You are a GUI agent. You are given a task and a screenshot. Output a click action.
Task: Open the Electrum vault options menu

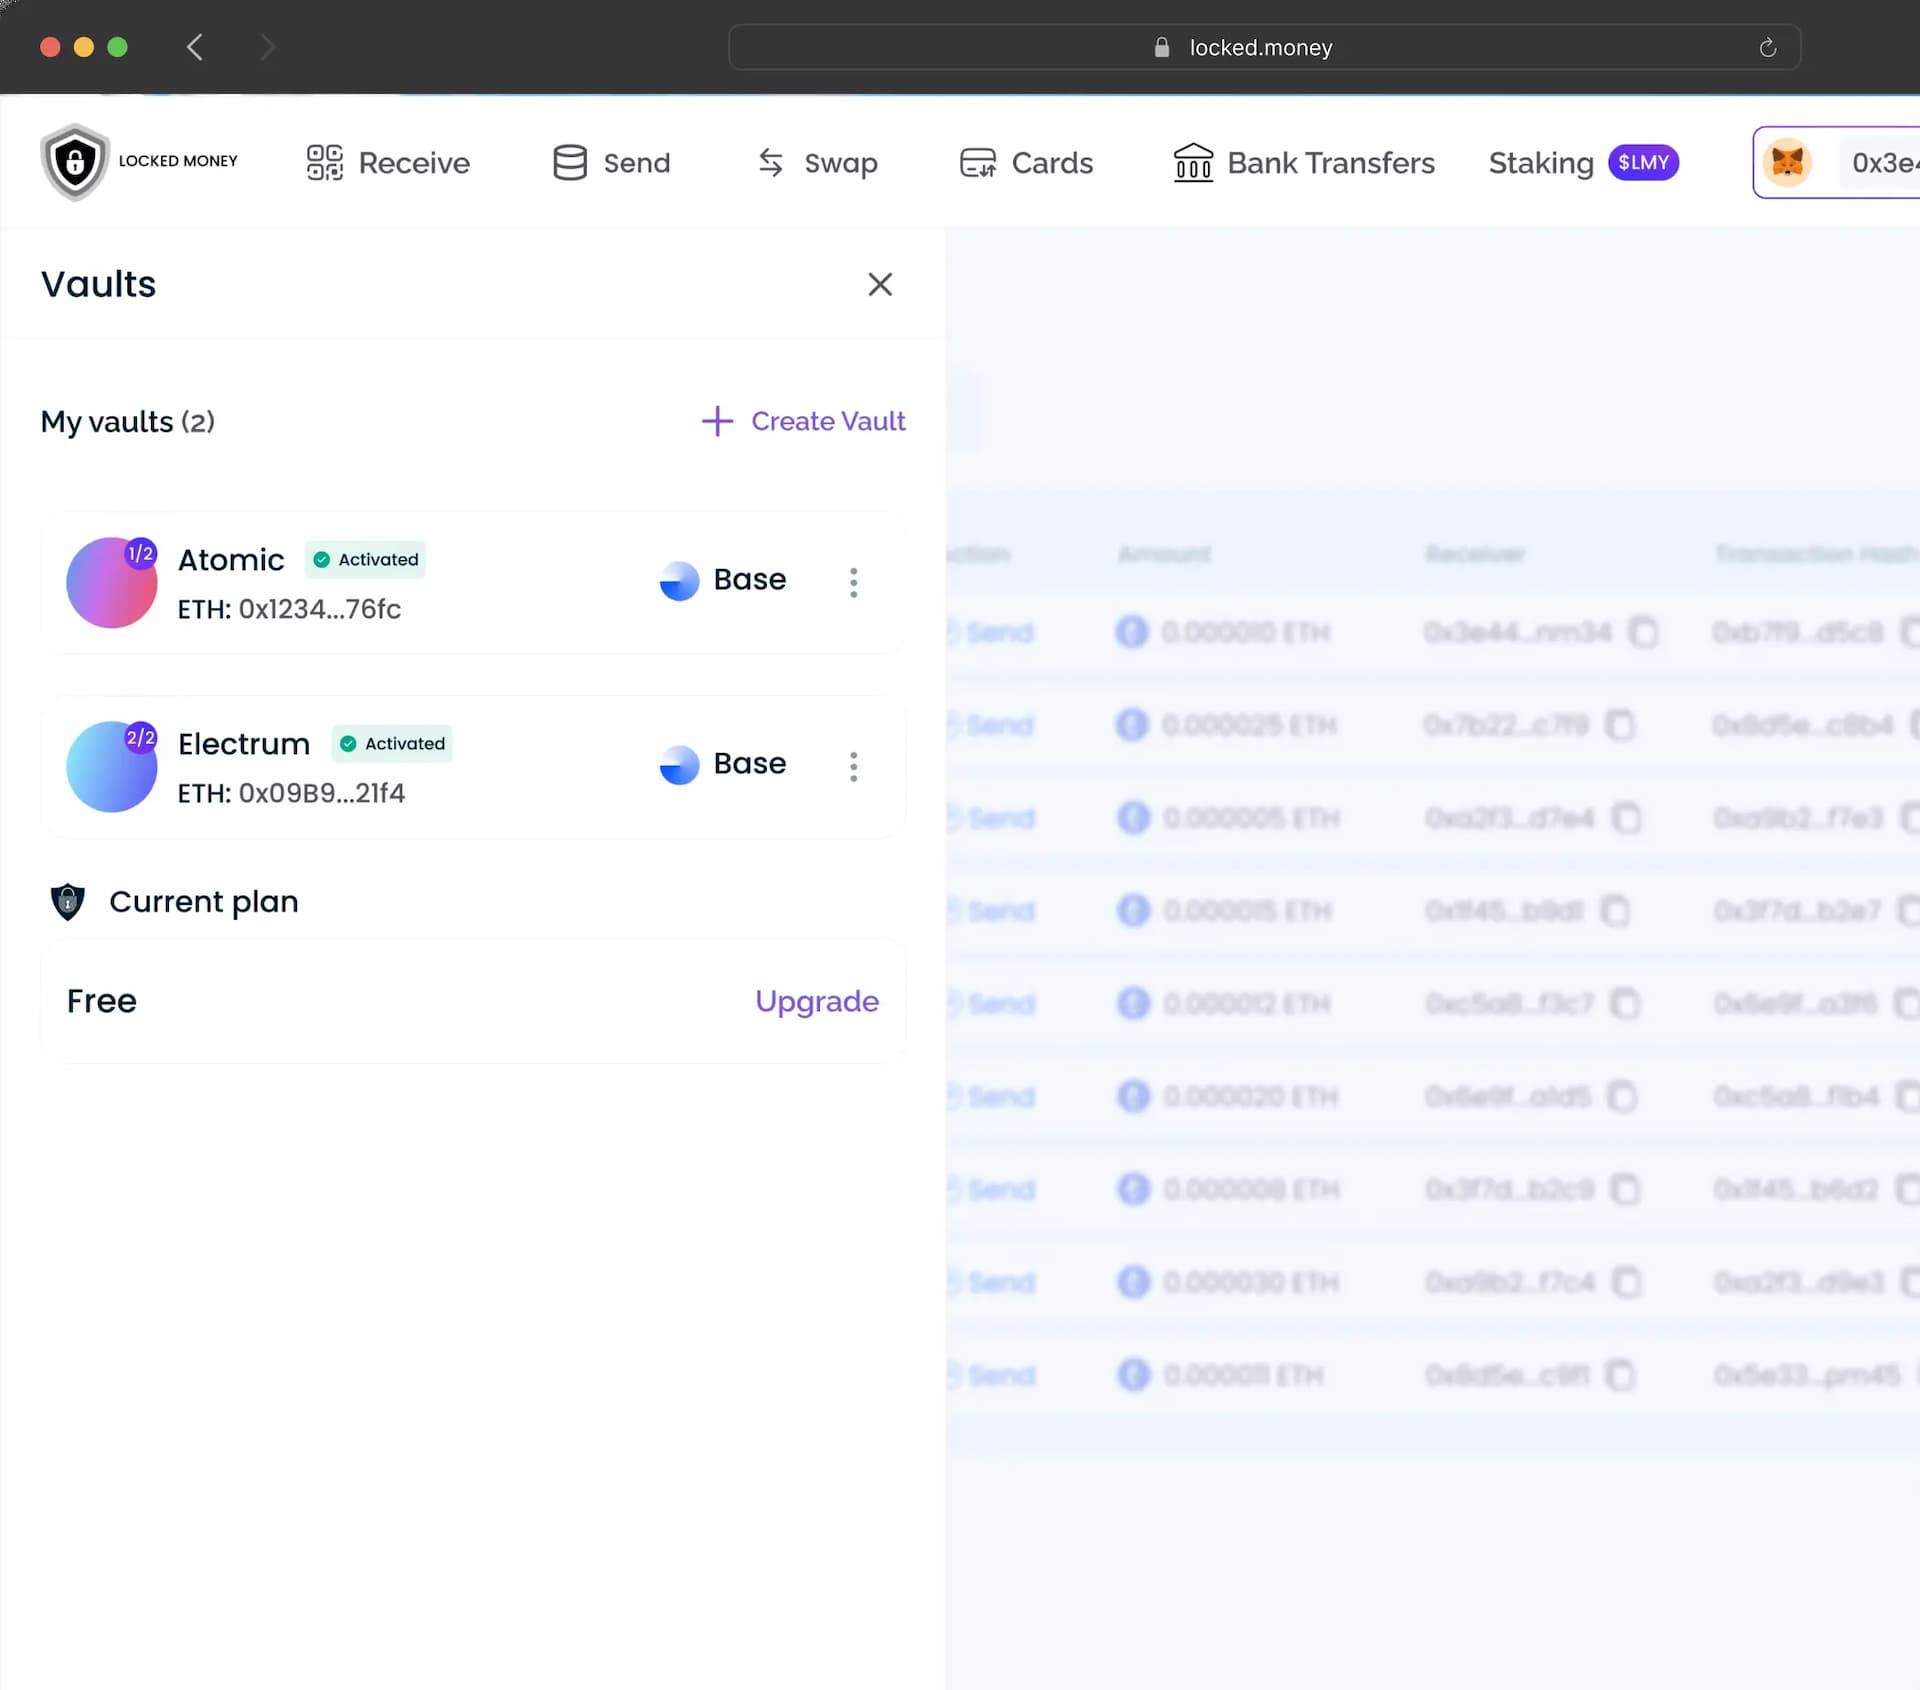[853, 767]
